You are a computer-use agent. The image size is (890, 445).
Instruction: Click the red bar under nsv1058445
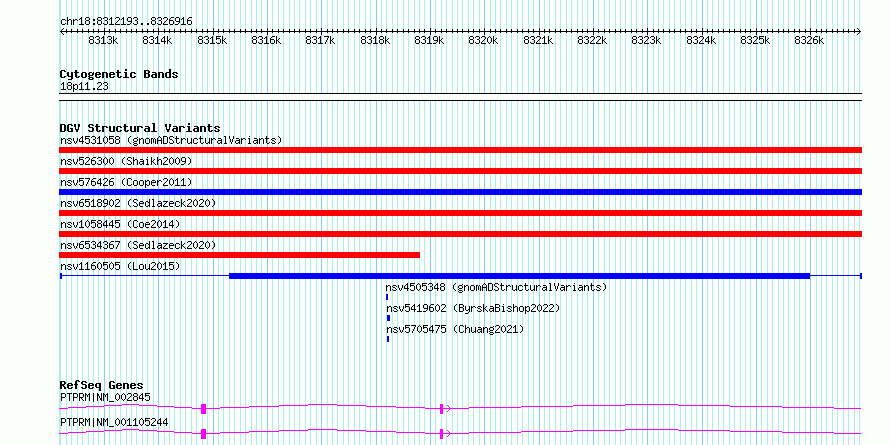[x=460, y=234]
